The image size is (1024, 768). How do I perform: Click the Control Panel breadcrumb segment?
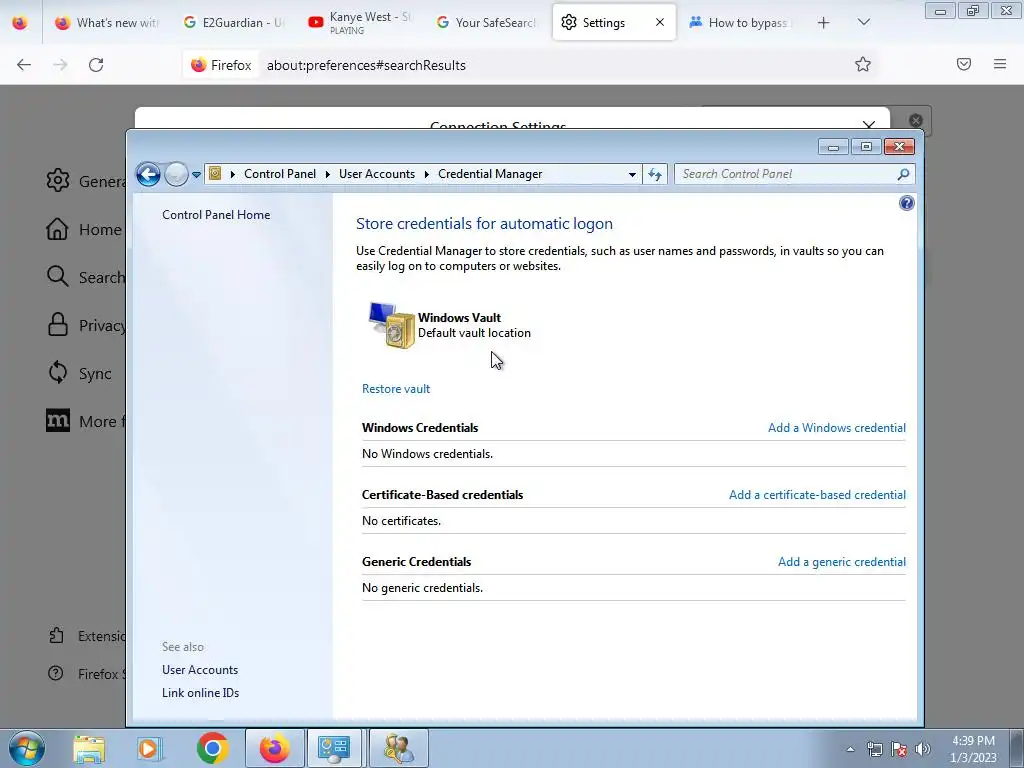coord(280,174)
